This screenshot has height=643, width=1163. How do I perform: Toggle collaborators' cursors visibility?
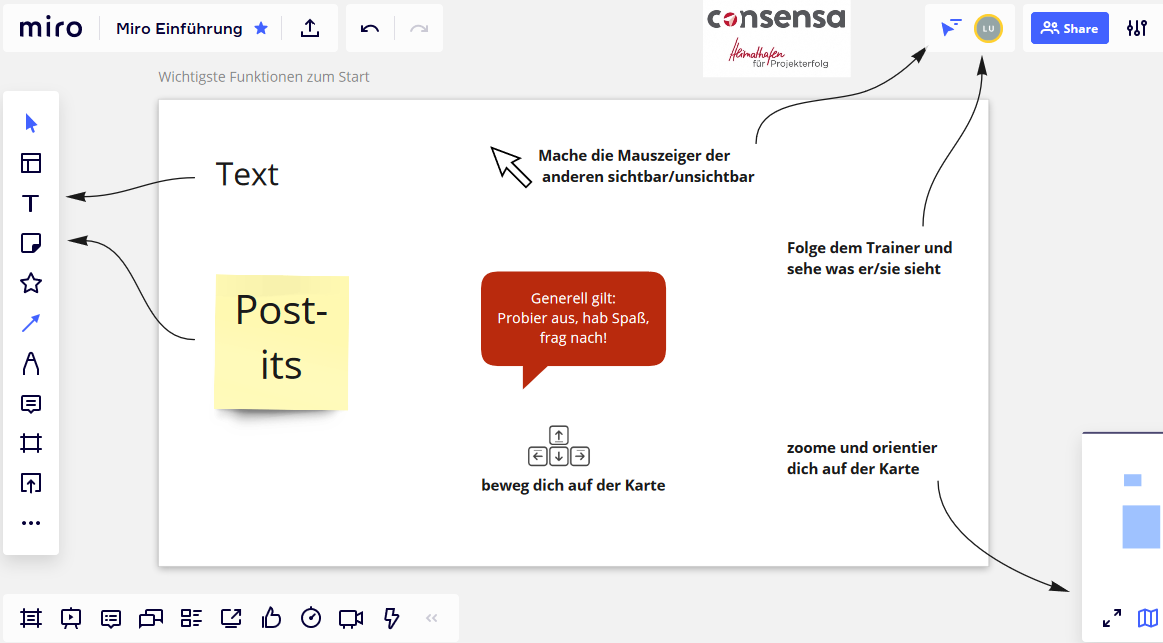pos(951,28)
